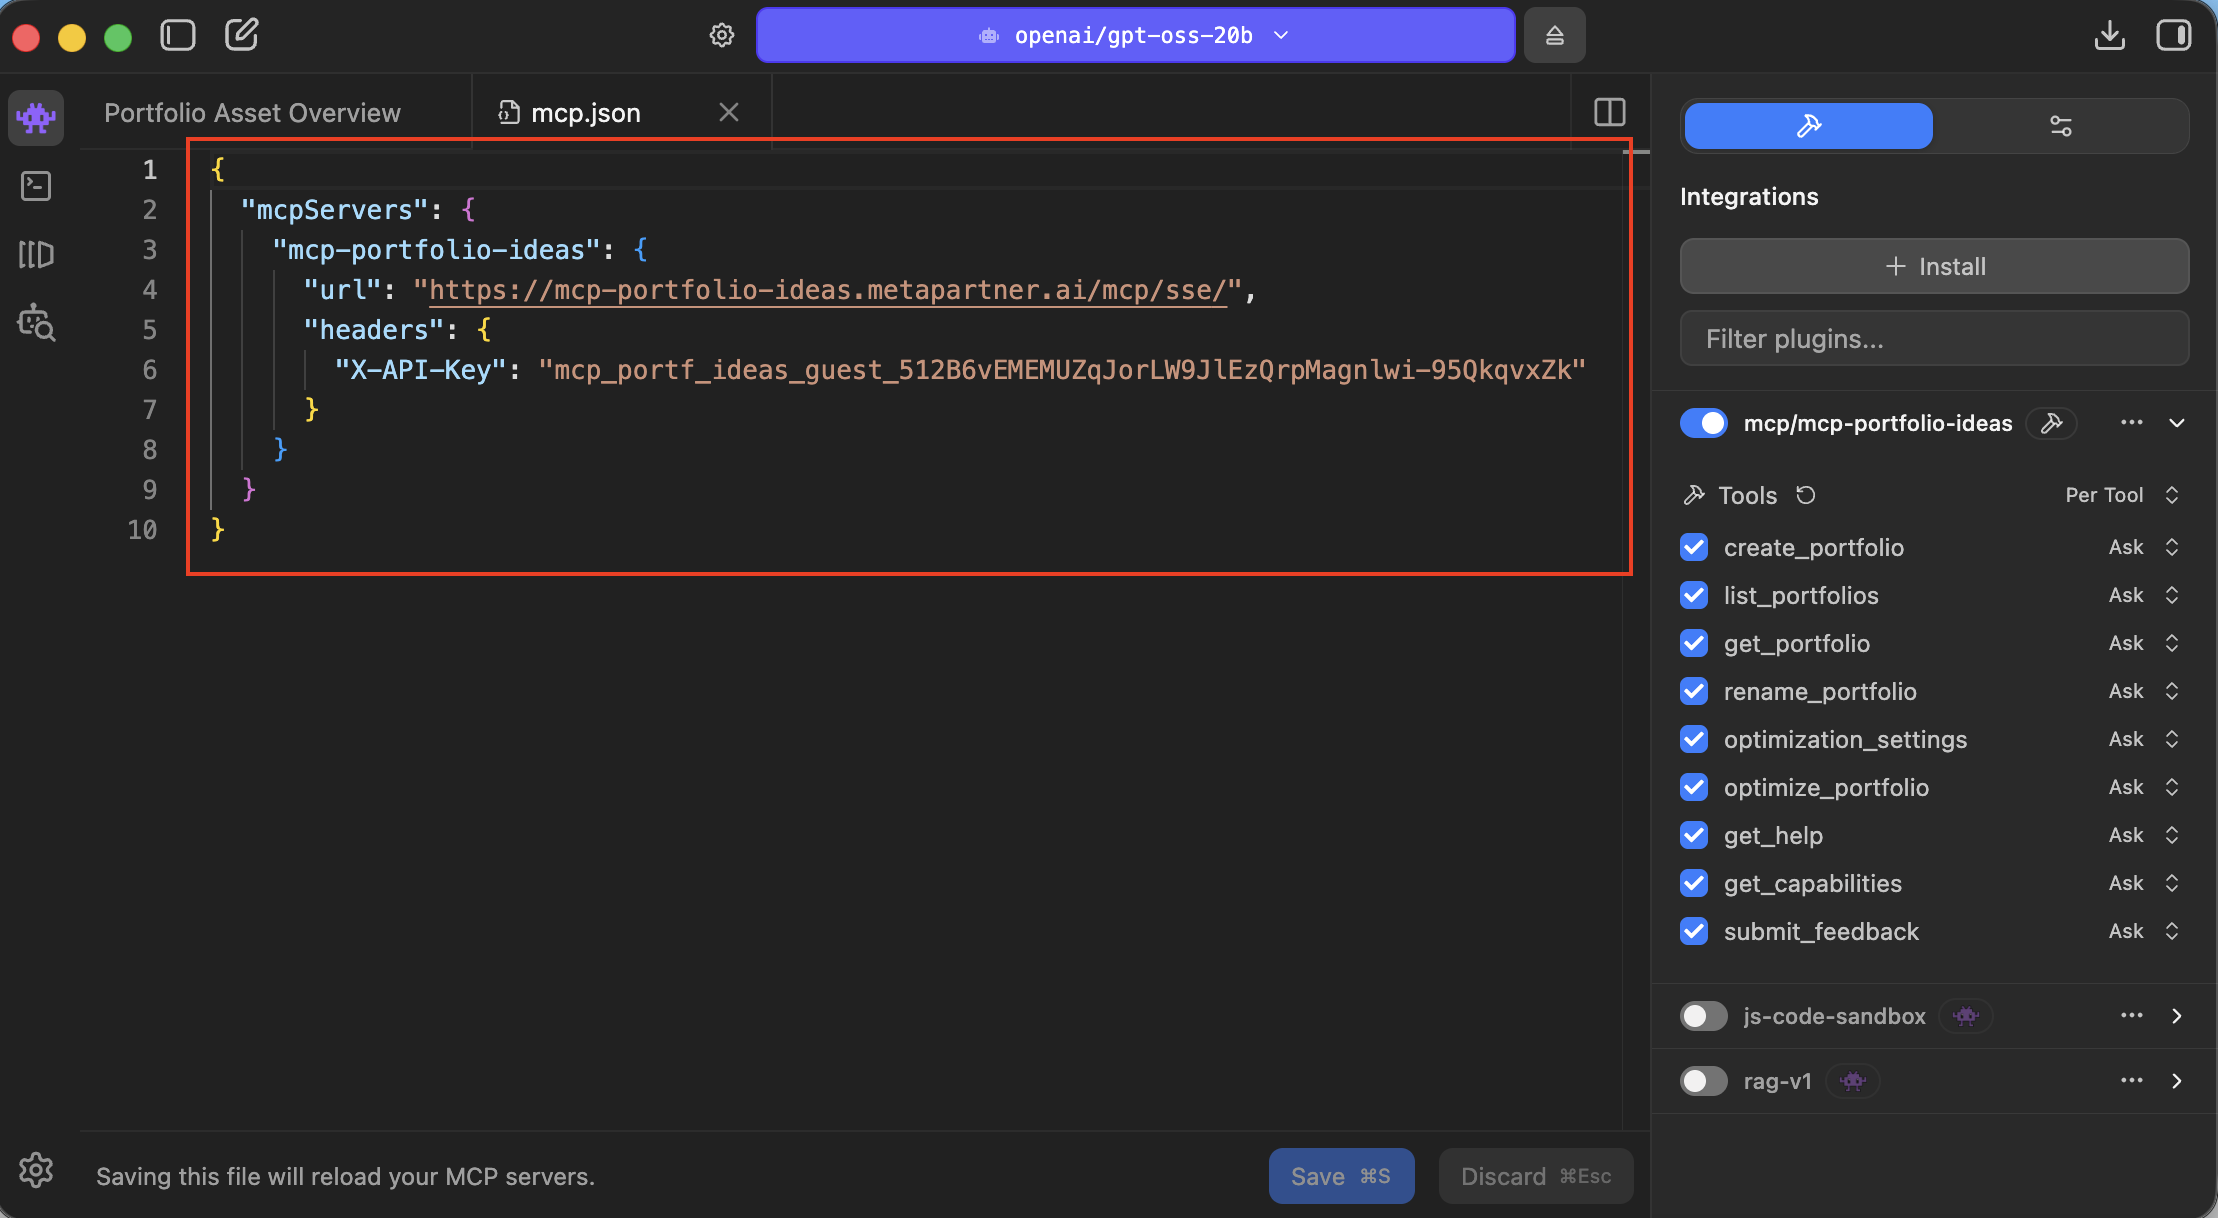The image size is (2218, 1218).
Task: Open the openai/gpt-oss-20b model dropdown
Action: pos(1135,36)
